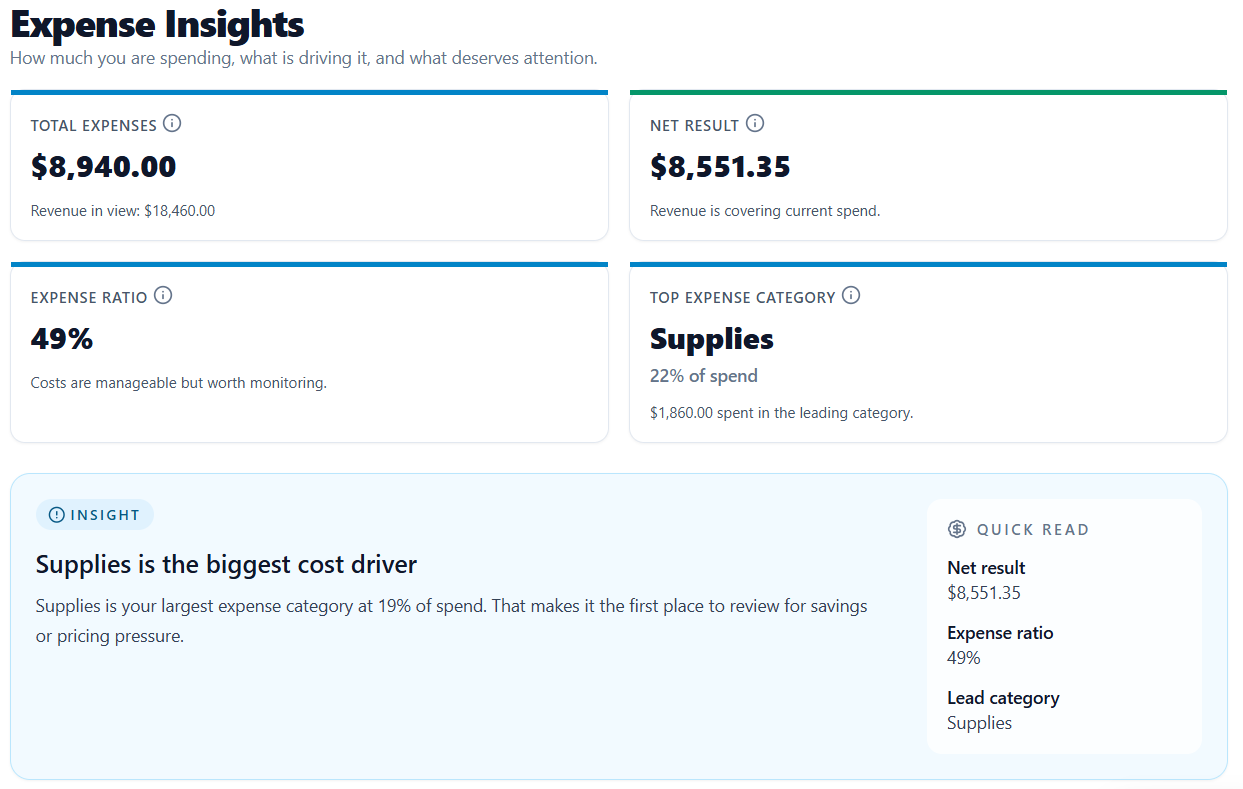Select the Net Result card
The image size is (1243, 789).
[x=928, y=166]
